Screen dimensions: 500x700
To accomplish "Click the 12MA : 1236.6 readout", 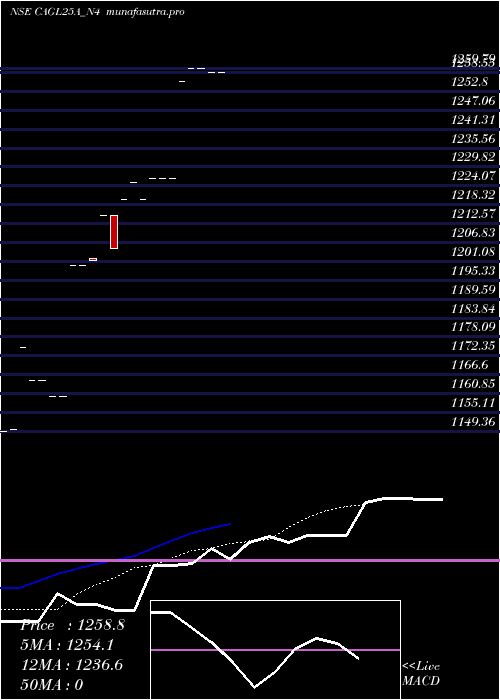I will point(72,665).
